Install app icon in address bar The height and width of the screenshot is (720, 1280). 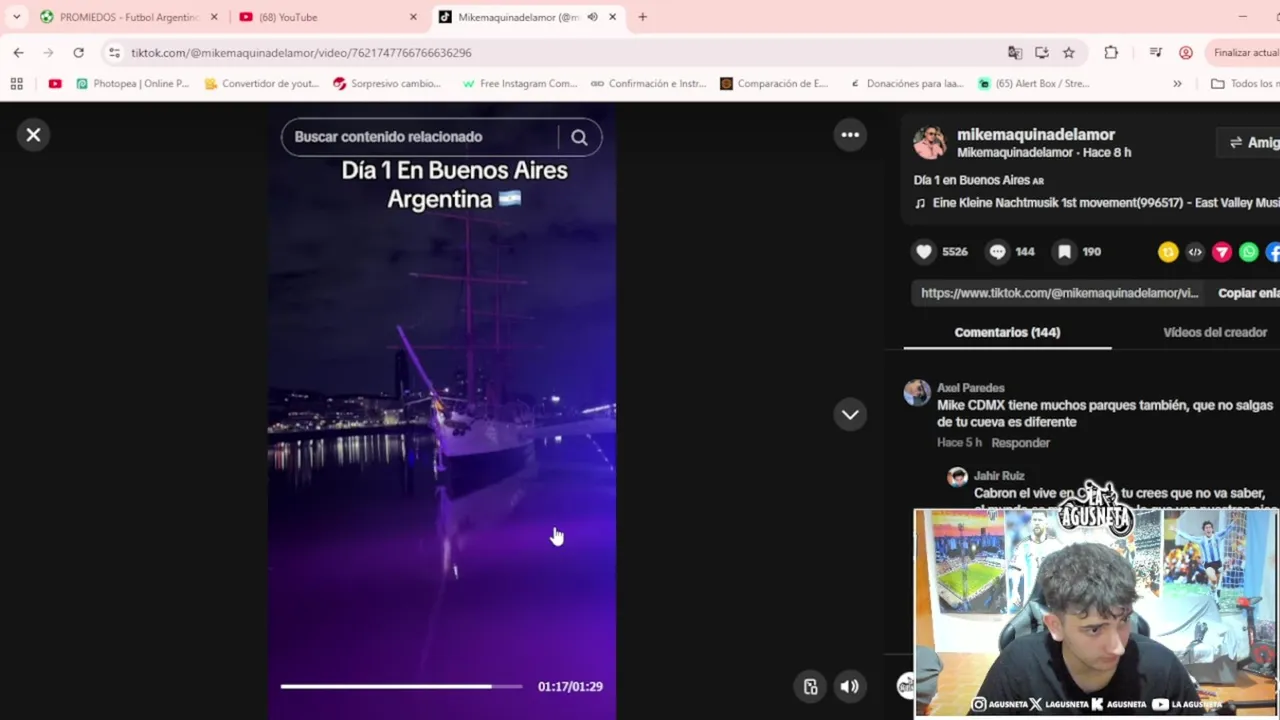(x=1042, y=52)
